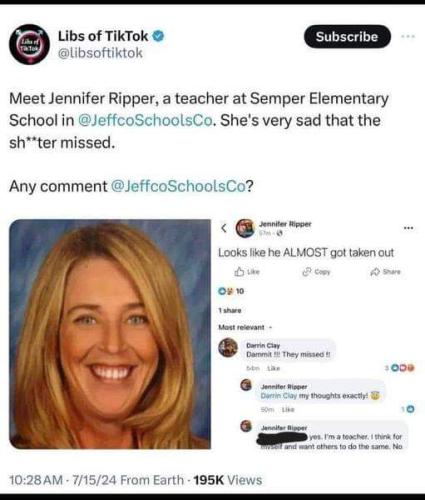Open the Libs of TikTok profile avatar
The image size is (425, 500).
(29, 44)
